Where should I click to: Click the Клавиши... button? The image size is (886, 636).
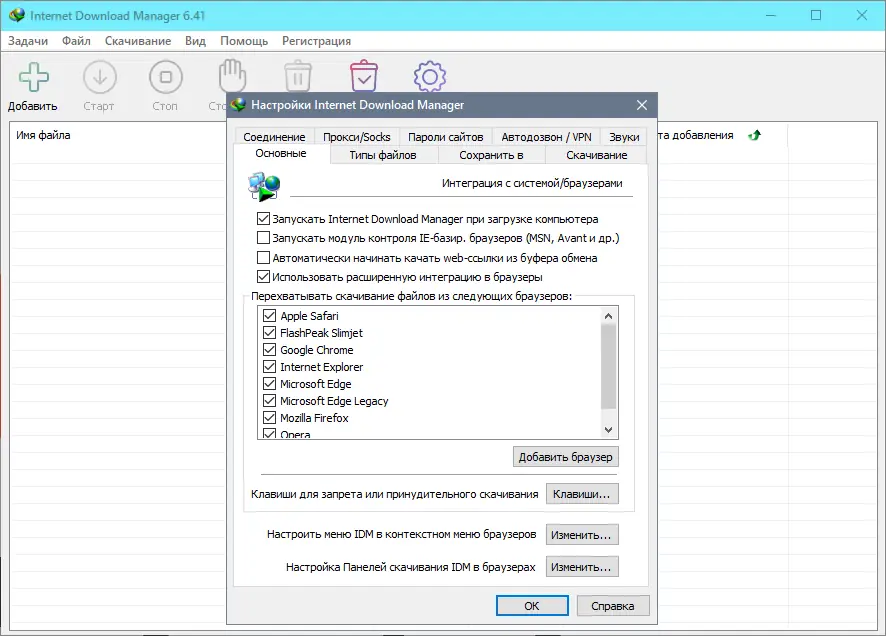coord(582,494)
